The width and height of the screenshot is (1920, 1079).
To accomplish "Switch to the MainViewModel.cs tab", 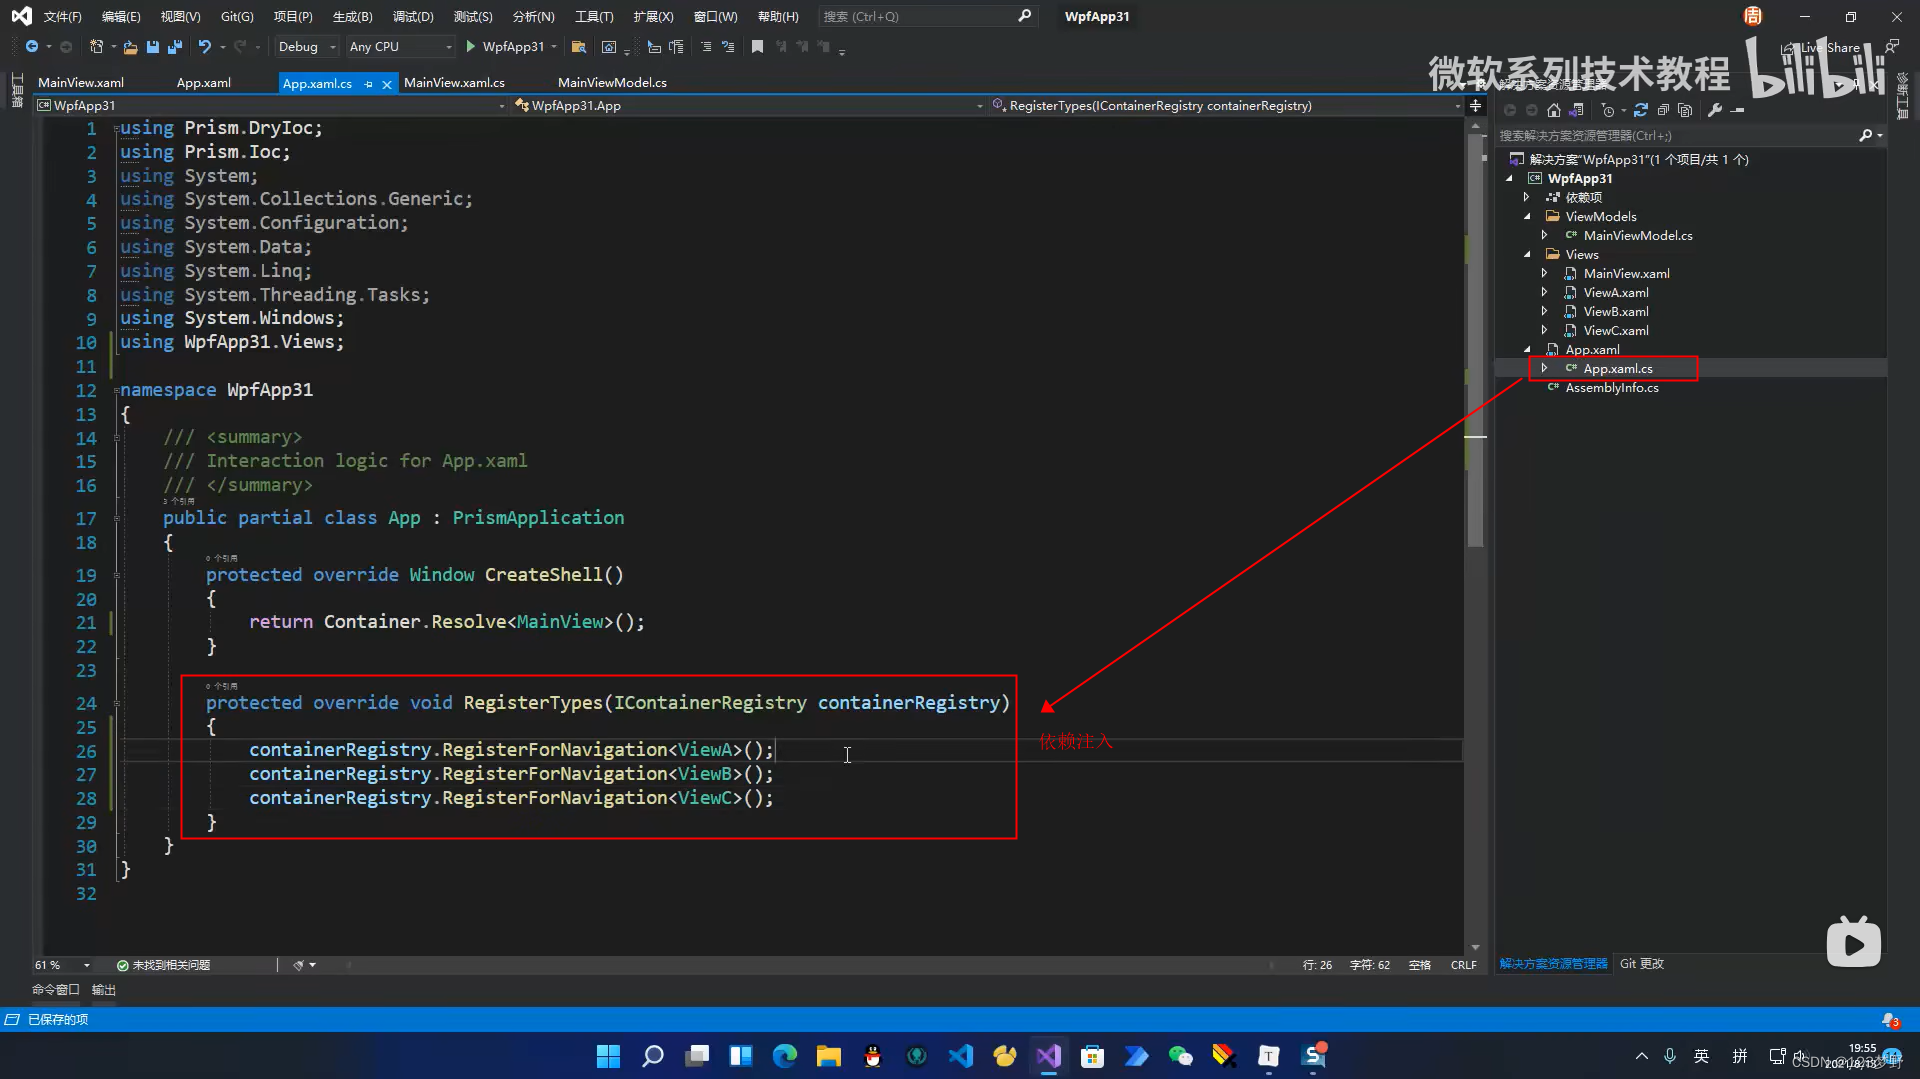I will pyautogui.click(x=612, y=83).
